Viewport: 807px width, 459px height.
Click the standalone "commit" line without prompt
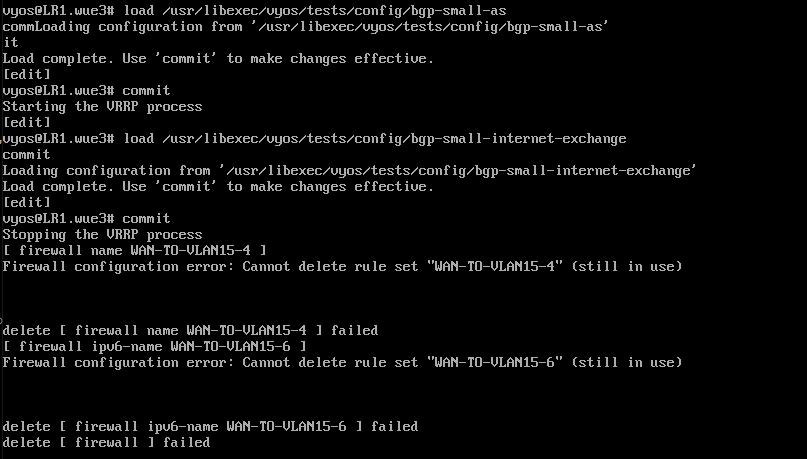point(27,154)
